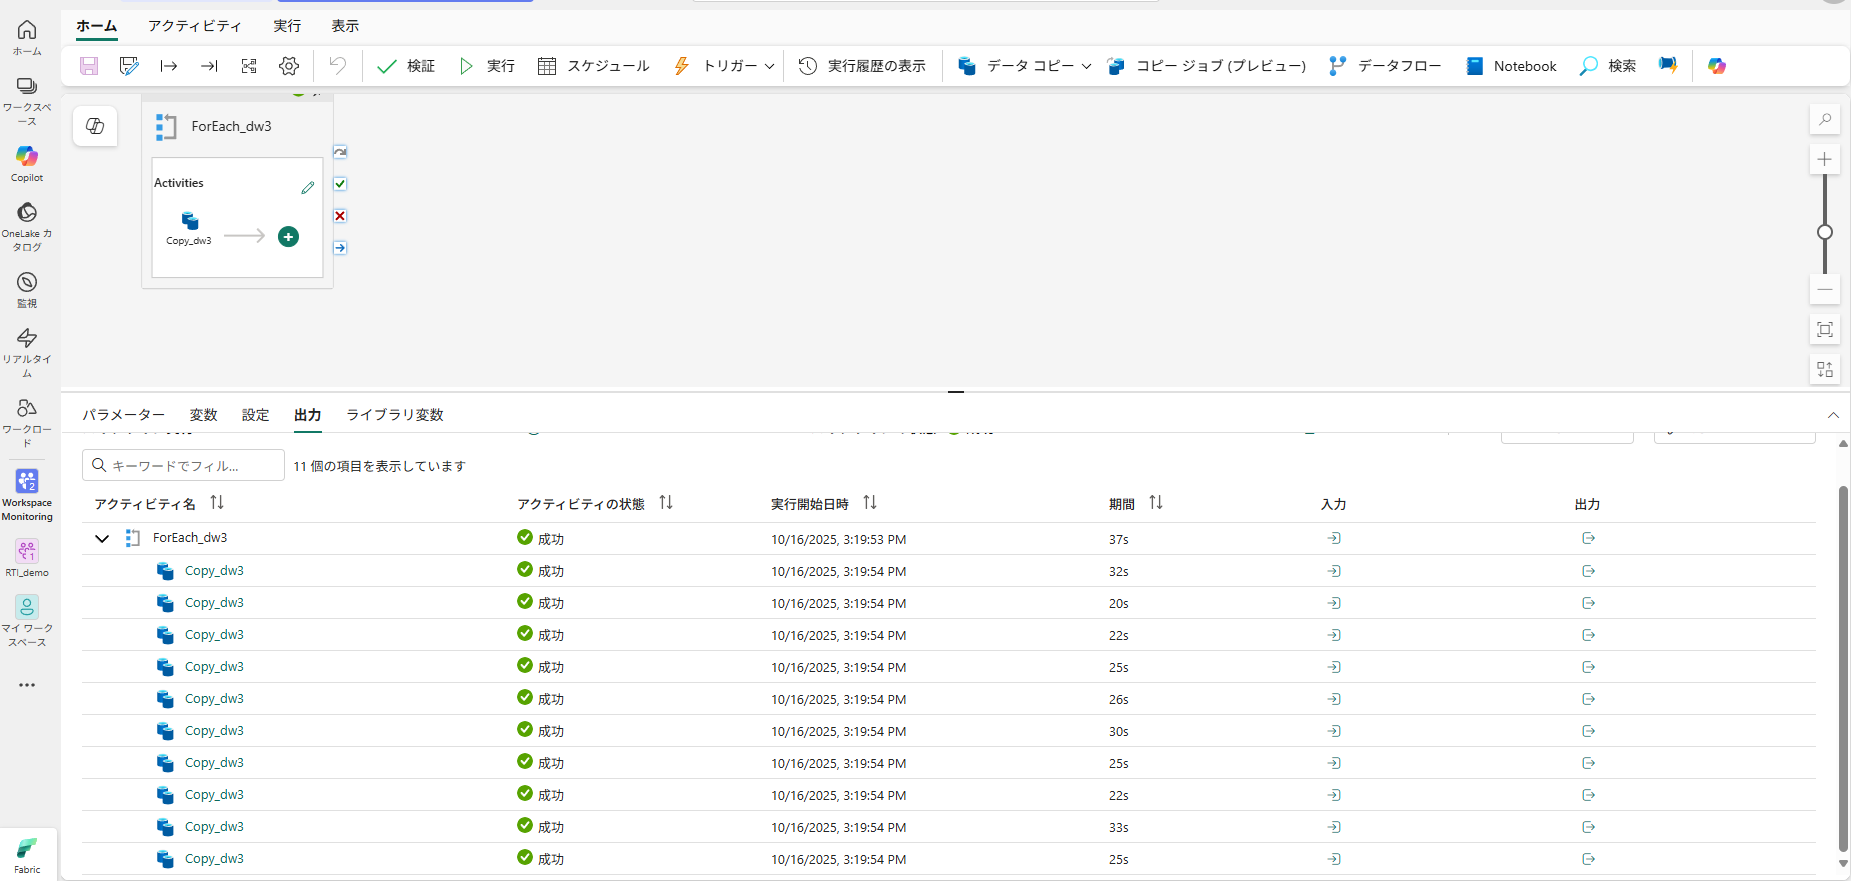Viewport: 1851px width, 881px height.
Task: Click 実行履歴の表示 button
Action: [862, 66]
